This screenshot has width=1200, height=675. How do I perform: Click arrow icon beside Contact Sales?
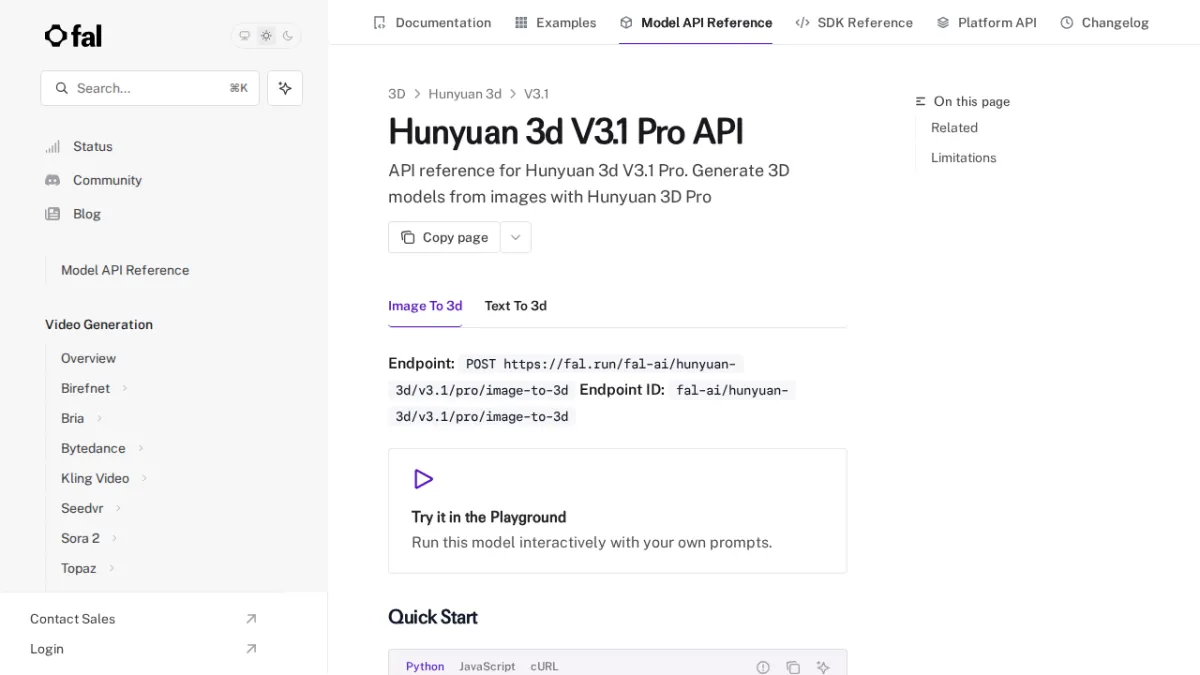251,619
